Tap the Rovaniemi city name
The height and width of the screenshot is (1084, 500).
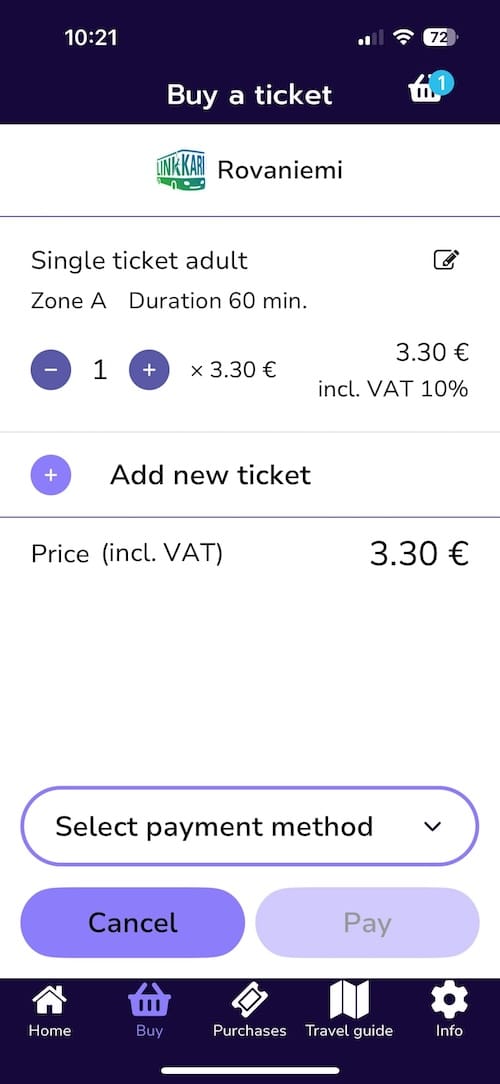(280, 170)
